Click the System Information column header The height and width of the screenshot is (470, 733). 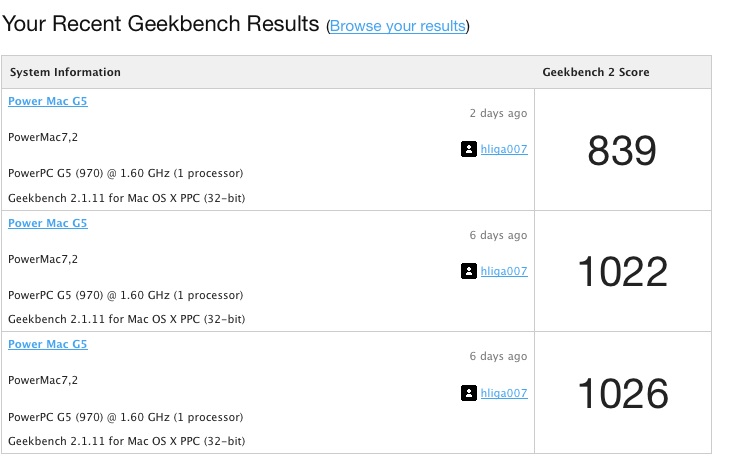(x=65, y=72)
